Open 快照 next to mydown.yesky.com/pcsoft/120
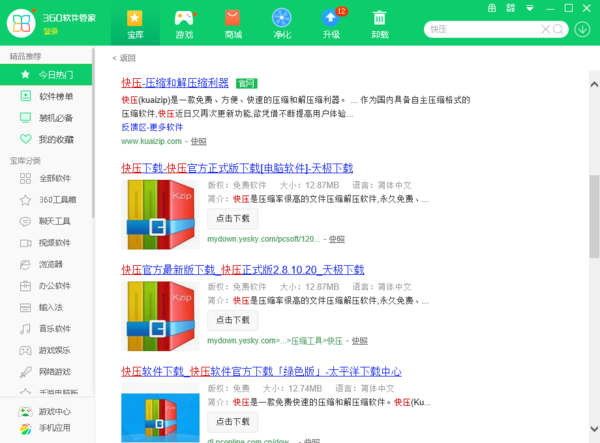The image size is (600, 443). coord(337,239)
